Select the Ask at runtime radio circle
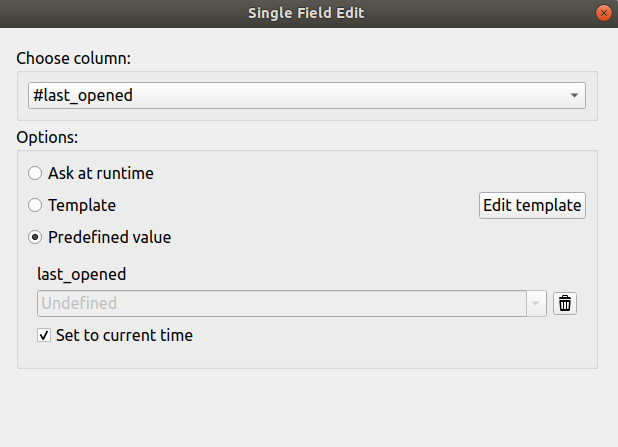This screenshot has height=447, width=618. [x=35, y=173]
